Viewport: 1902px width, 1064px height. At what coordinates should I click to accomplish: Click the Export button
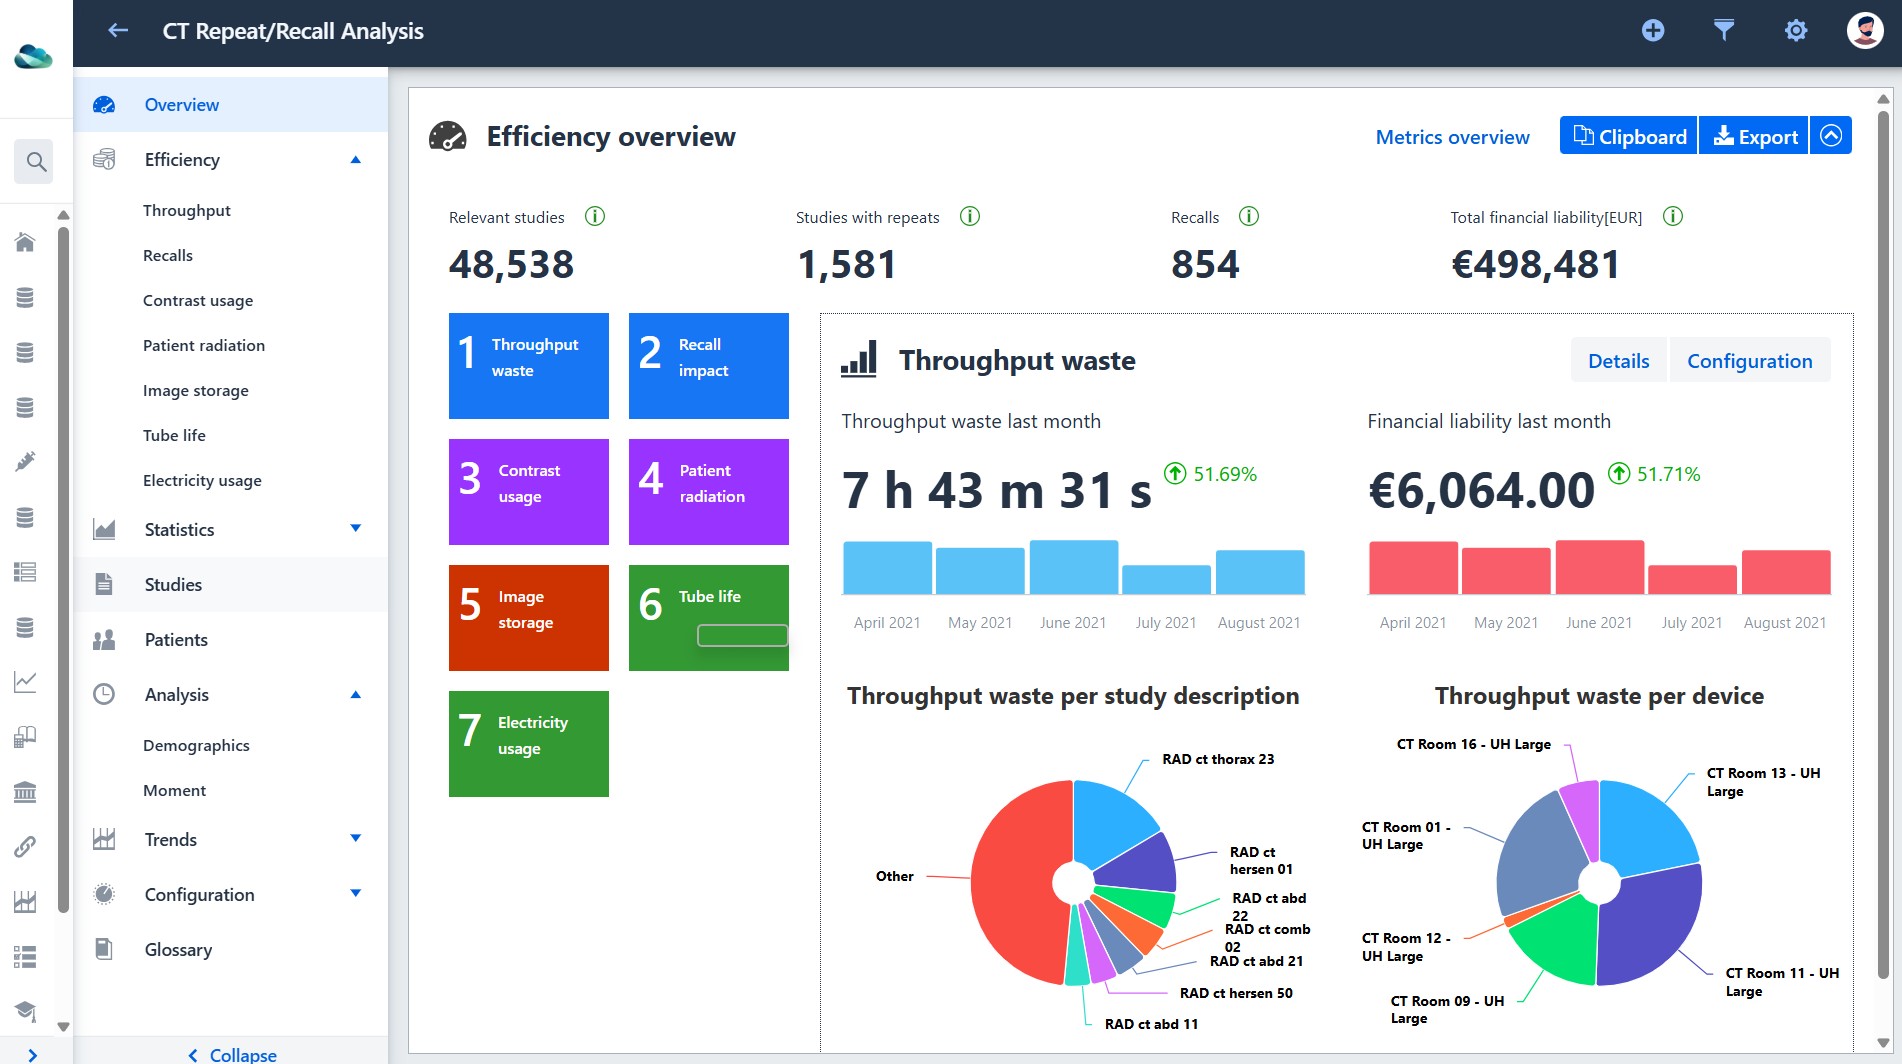point(1755,136)
